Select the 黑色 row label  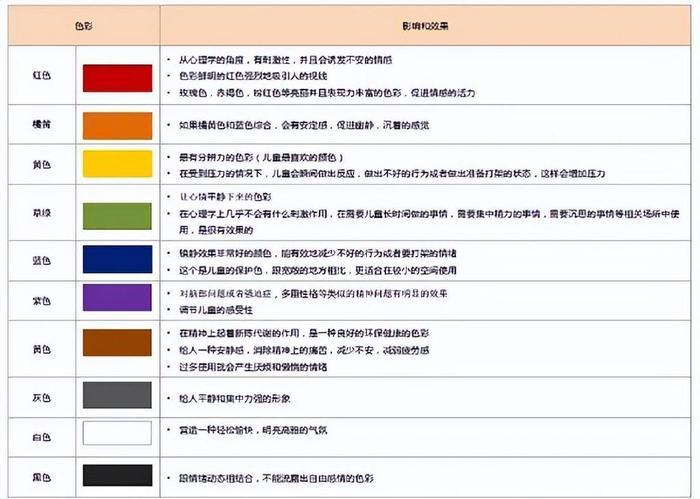[x=41, y=478]
